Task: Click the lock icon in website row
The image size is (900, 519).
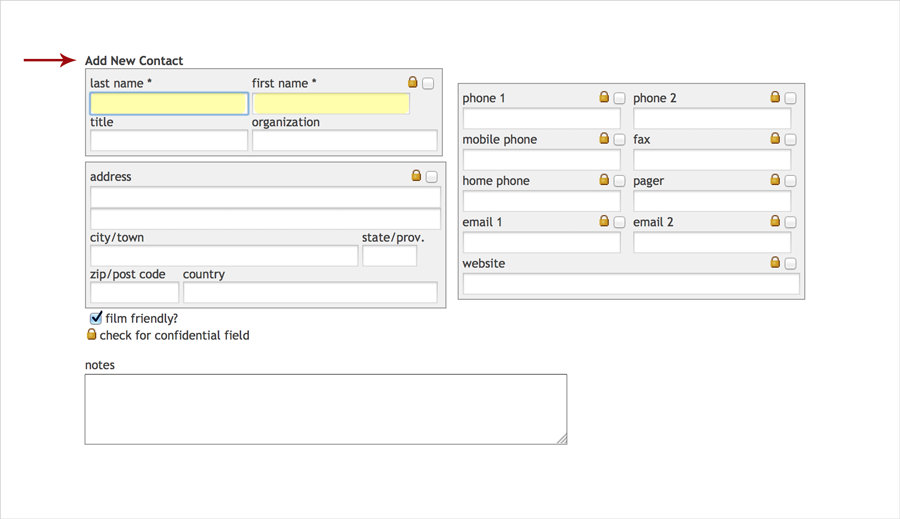Action: (x=775, y=262)
